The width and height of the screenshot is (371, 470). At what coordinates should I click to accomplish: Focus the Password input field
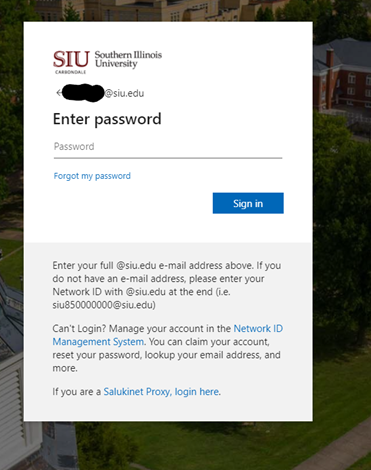pos(168,147)
